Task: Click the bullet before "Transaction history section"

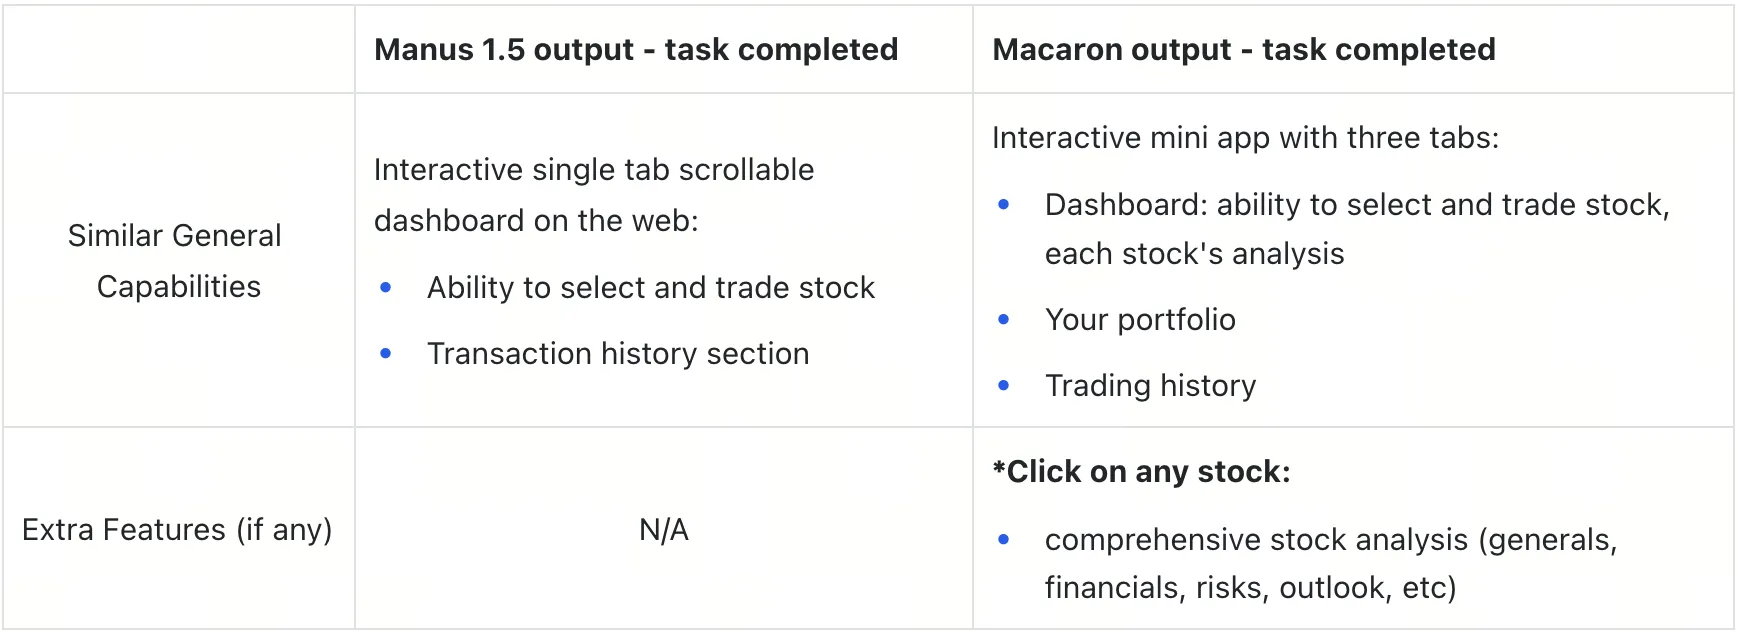Action: (x=386, y=354)
